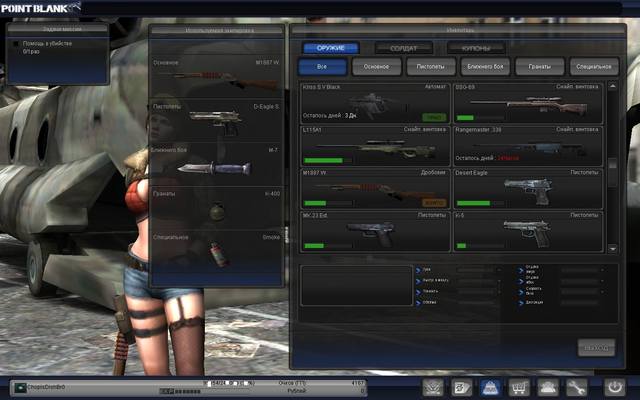Filter inventory by Ближнего боя
Viewport: 640px width, 400px height.
(x=485, y=67)
